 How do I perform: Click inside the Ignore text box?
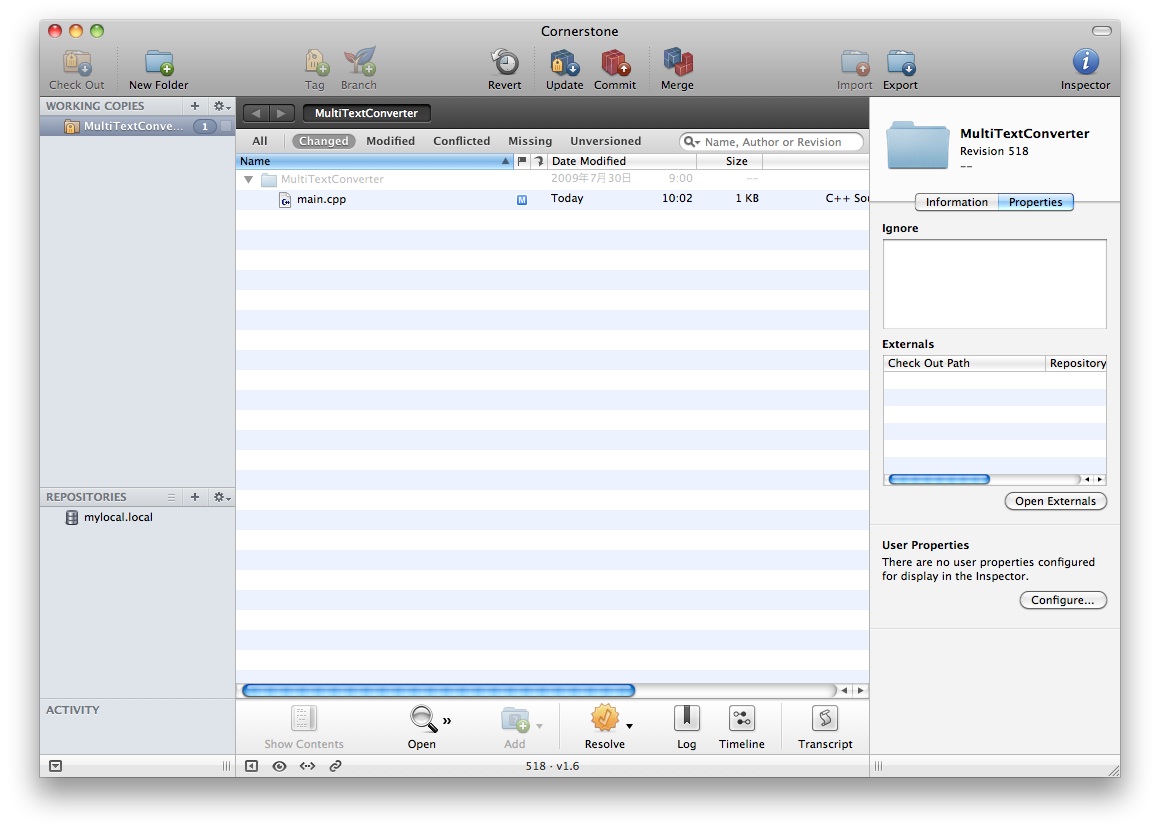click(x=994, y=283)
